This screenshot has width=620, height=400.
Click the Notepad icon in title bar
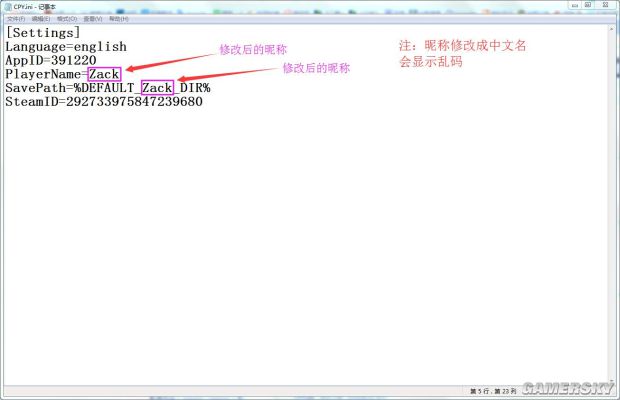point(6,6)
